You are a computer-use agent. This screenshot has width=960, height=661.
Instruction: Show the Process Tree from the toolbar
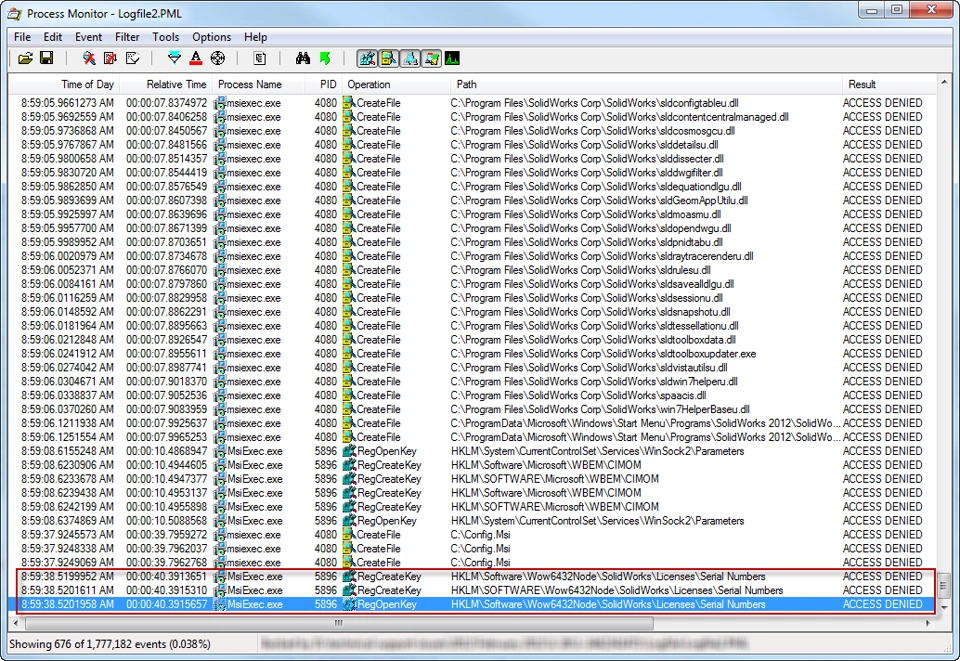pos(260,59)
